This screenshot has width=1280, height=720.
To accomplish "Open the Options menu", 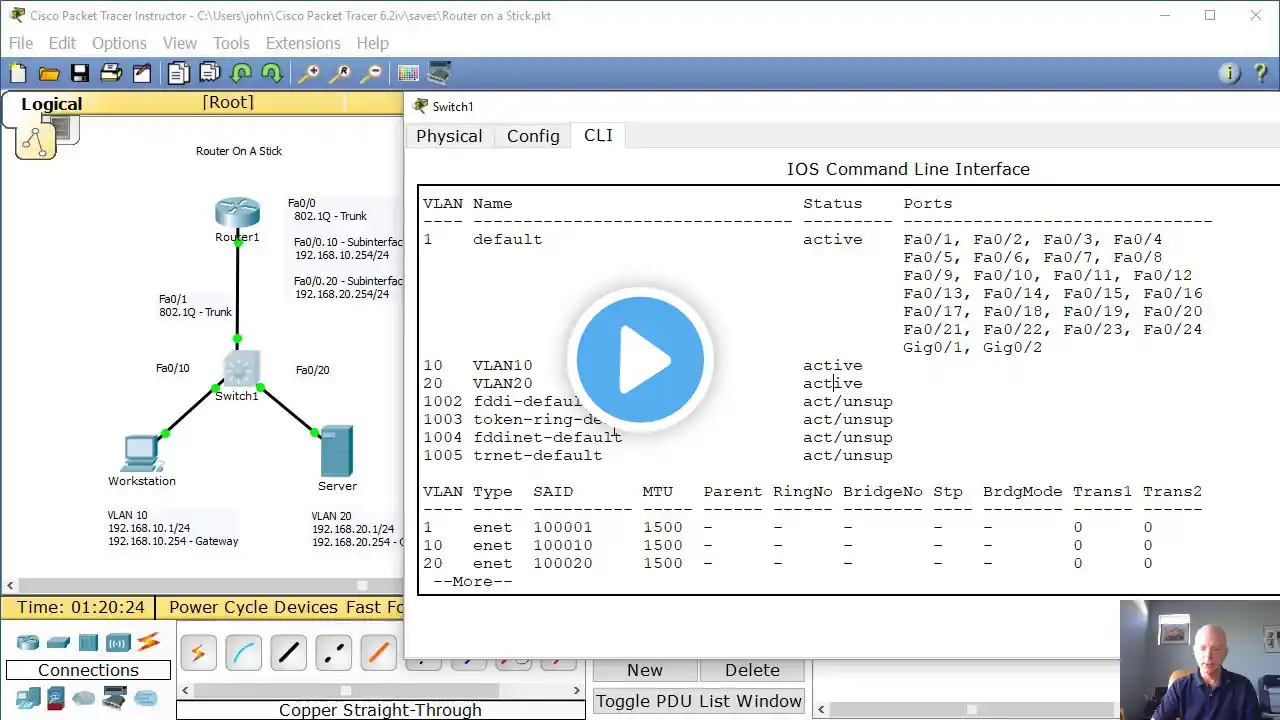I will (x=119, y=43).
